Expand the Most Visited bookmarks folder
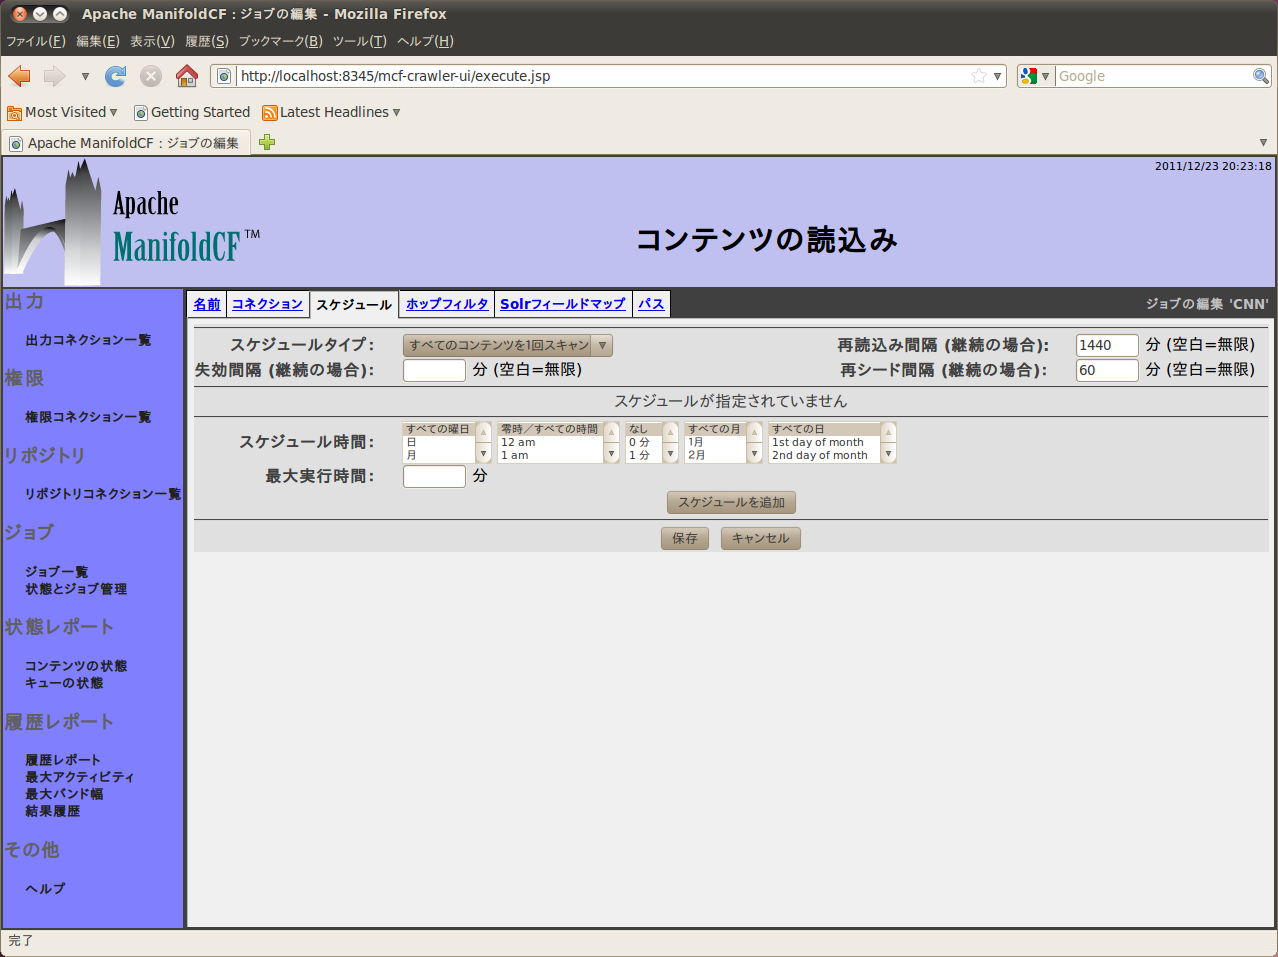 (62, 112)
